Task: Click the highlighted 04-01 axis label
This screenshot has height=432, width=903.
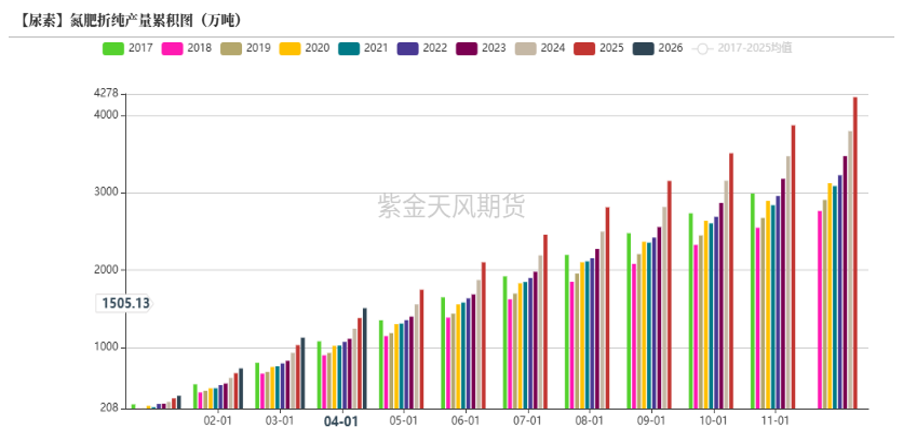Action: [342, 421]
